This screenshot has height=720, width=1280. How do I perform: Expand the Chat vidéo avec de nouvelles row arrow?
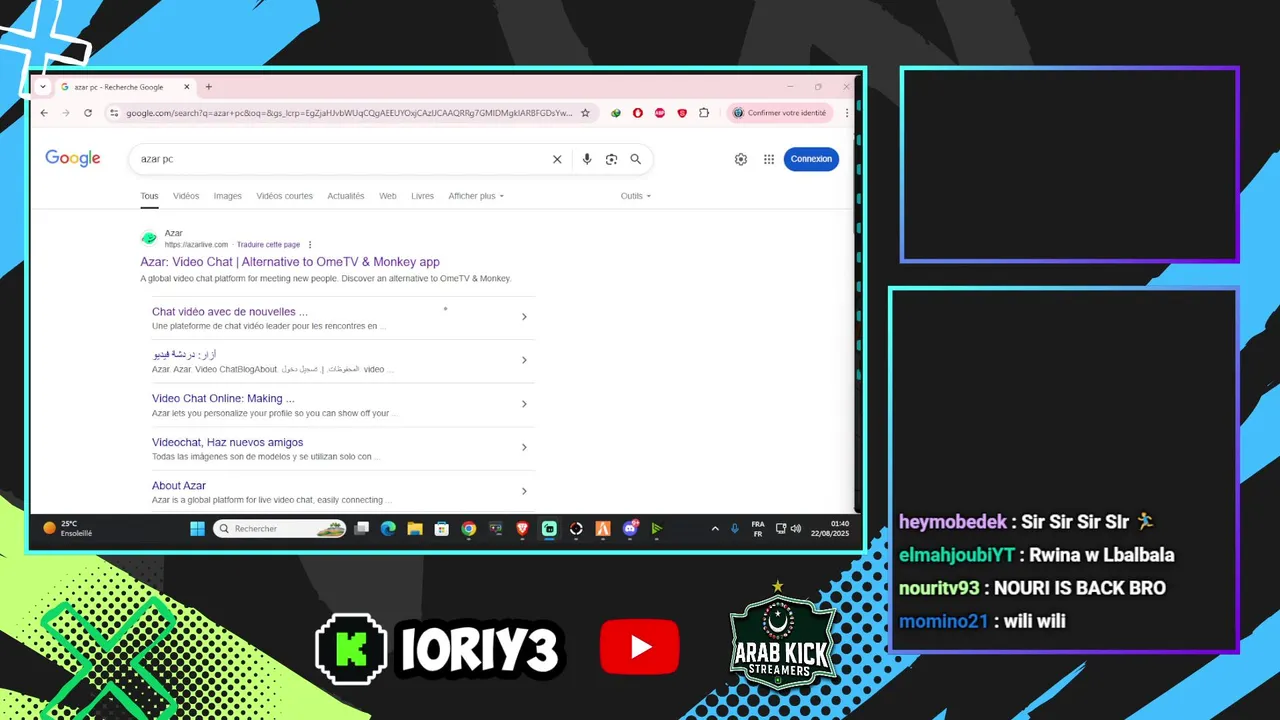tap(524, 317)
